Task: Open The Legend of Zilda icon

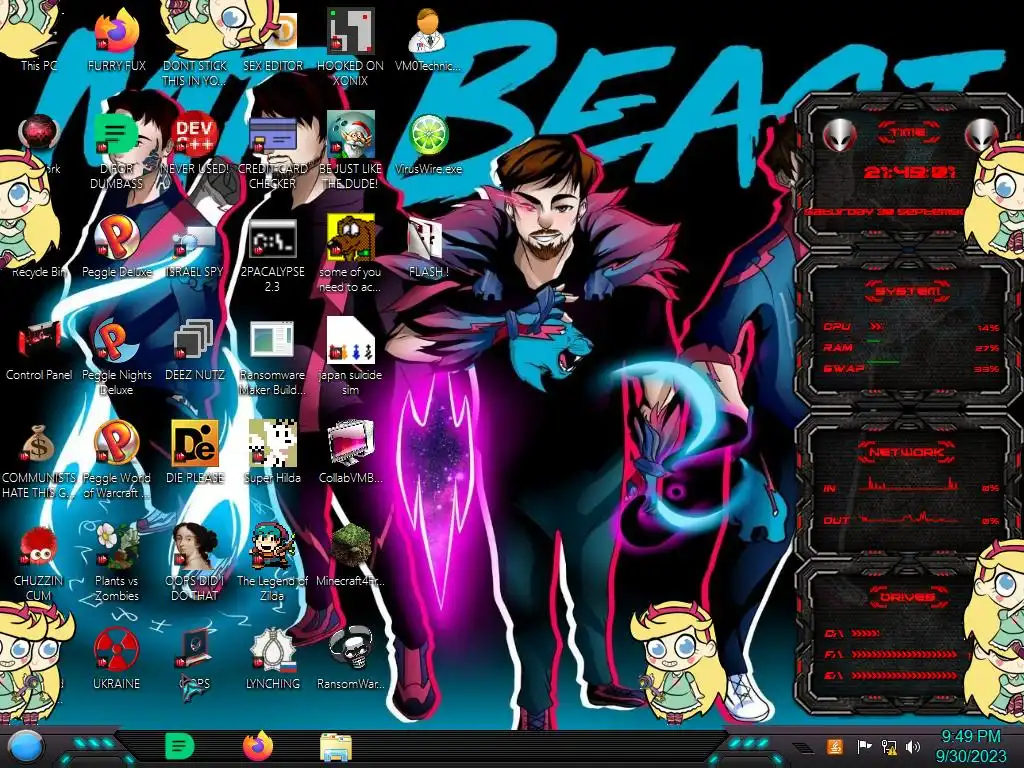Action: pos(272,562)
